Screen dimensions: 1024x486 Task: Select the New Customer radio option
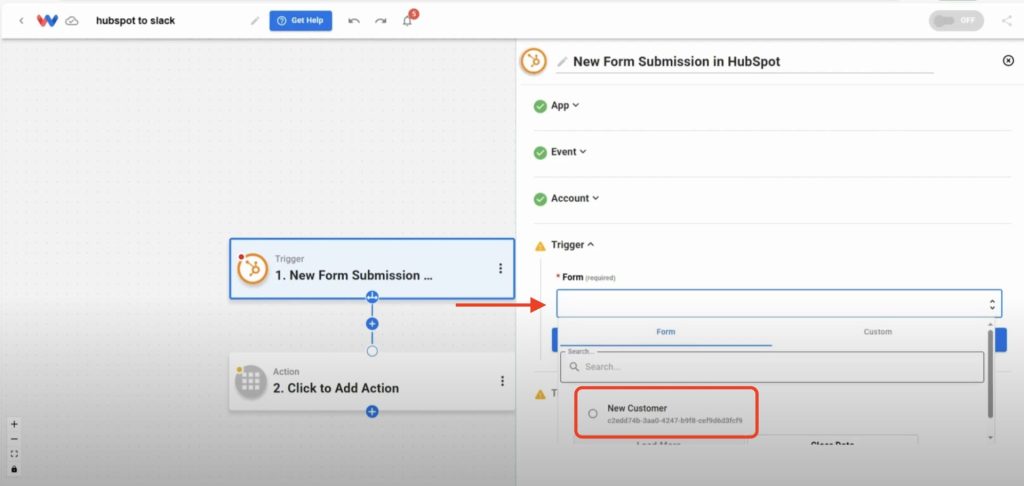click(592, 413)
